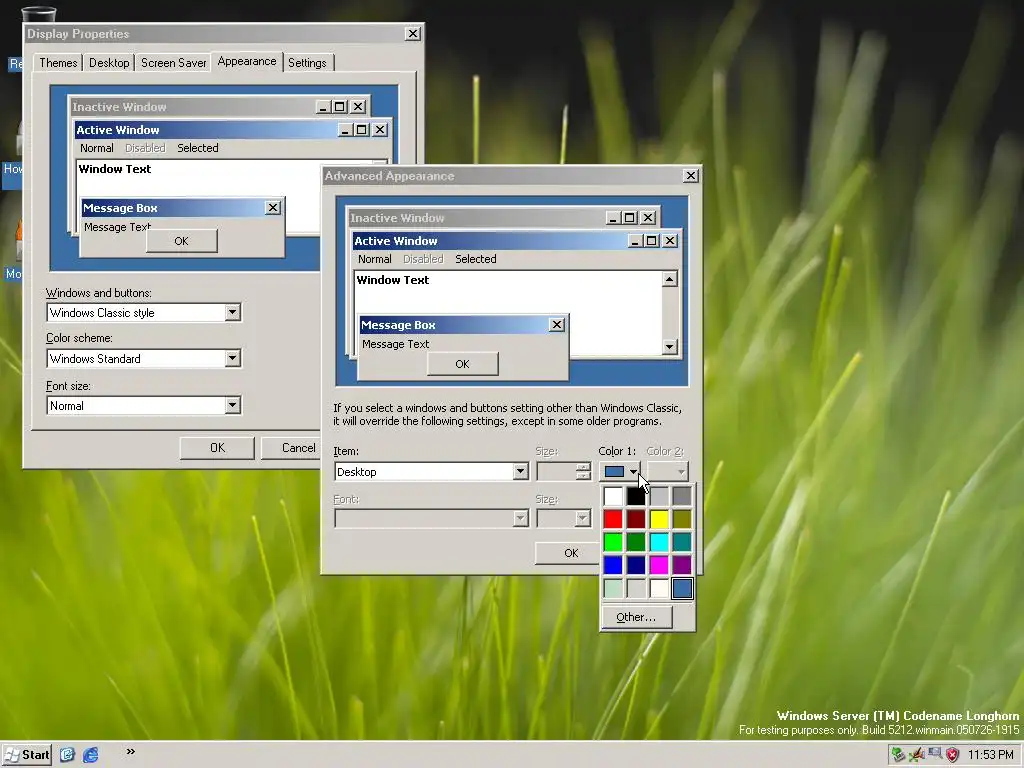Screen dimensions: 1024x768
Task: Click preview scrollbar down arrow in Advanced Appearance
Action: tap(669, 346)
